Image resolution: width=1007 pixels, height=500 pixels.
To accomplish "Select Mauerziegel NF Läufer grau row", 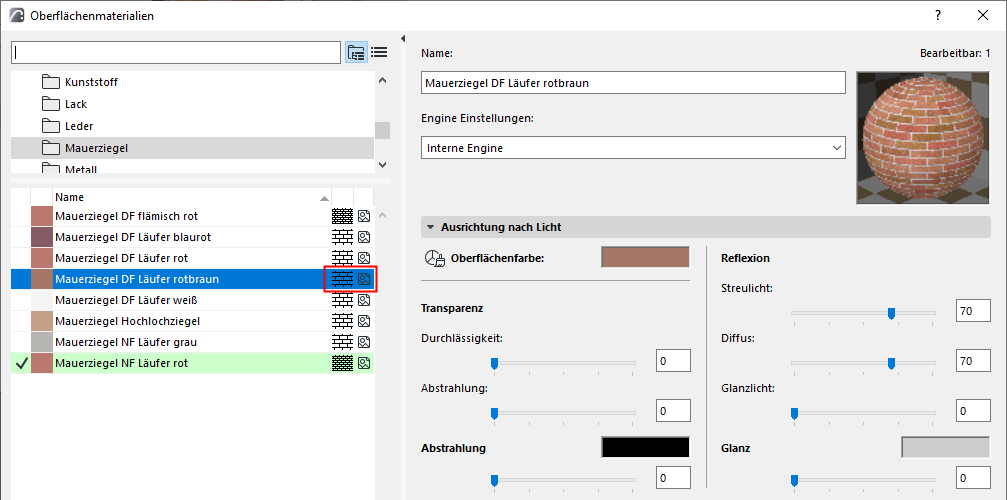I will point(192,341).
